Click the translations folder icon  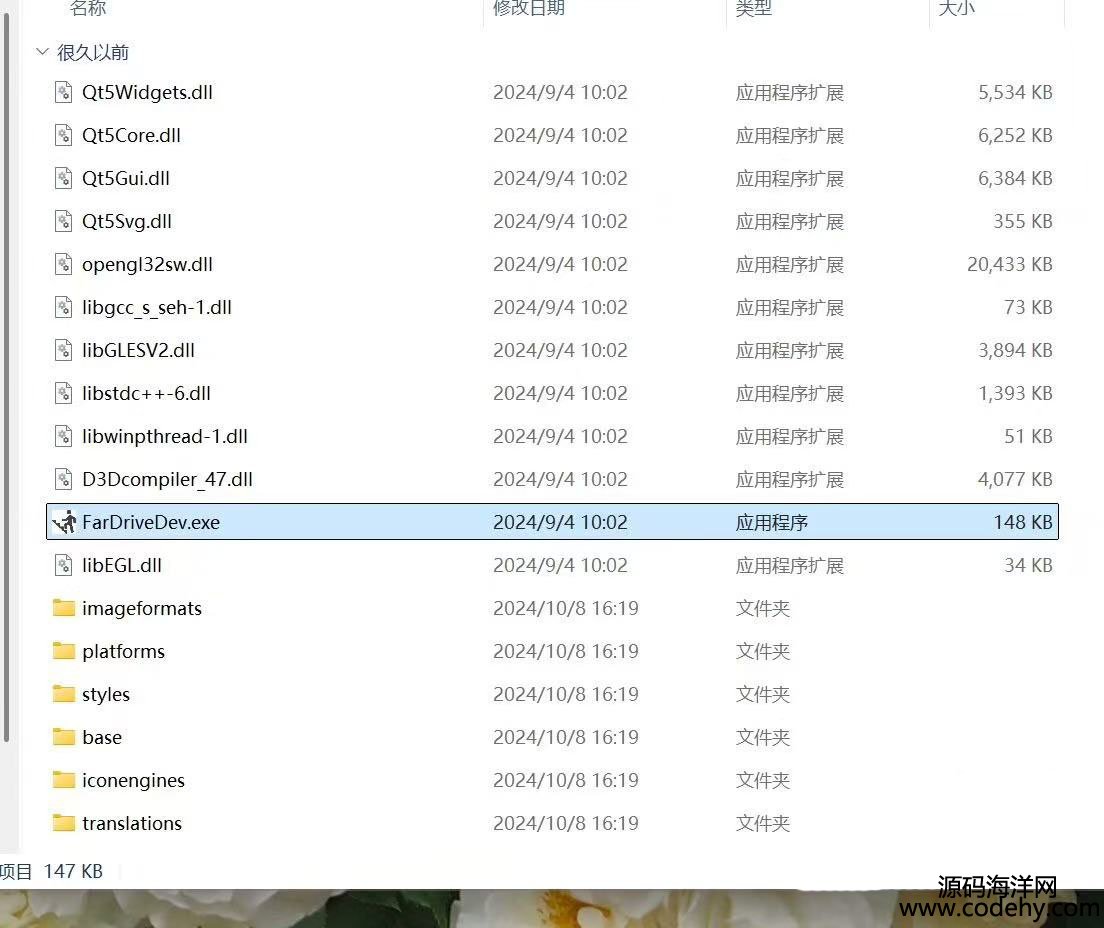[x=63, y=822]
